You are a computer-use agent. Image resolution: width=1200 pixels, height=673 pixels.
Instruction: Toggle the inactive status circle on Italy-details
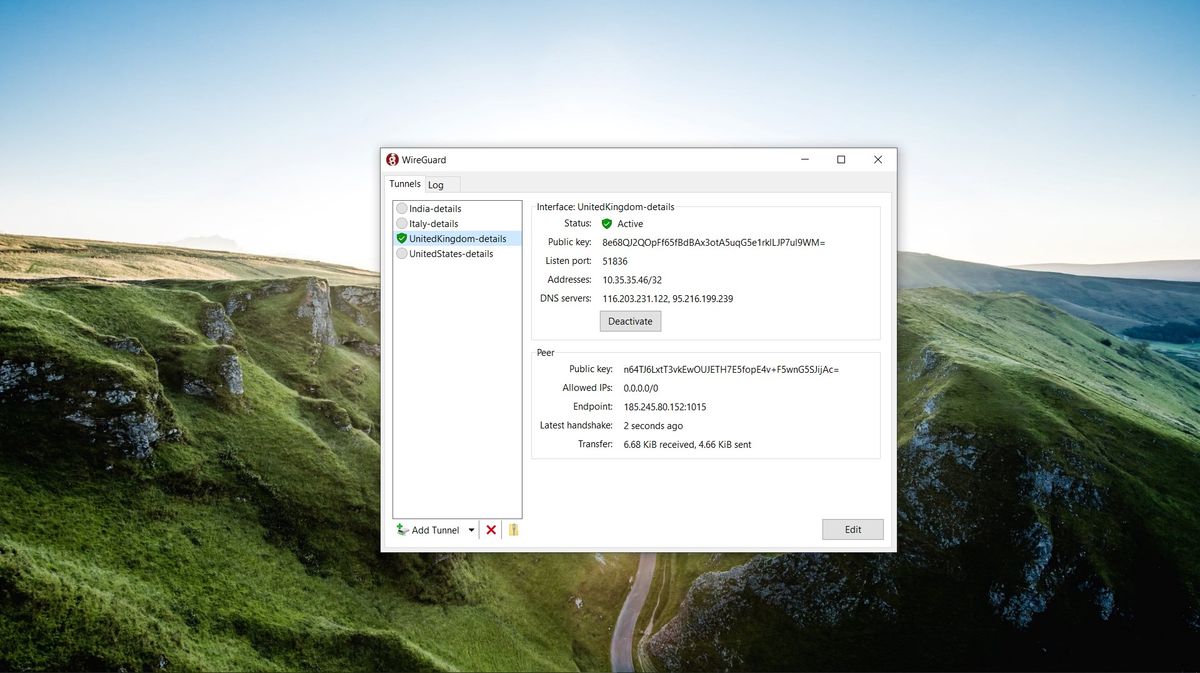point(401,223)
